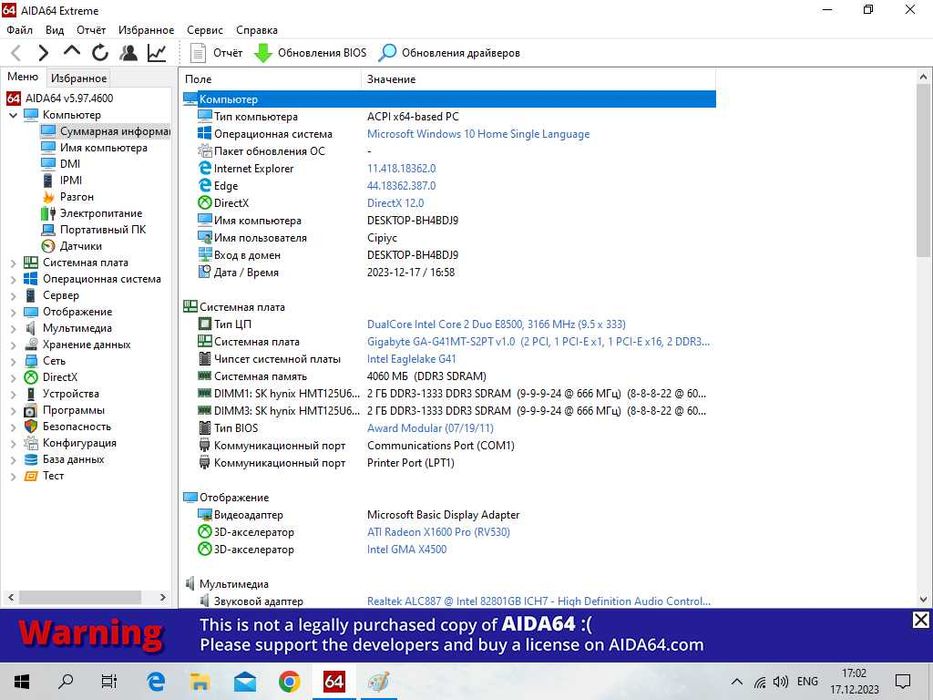Screen dimensions: 933x700
Task: Click sidebar horizontal scrollbar right arrow
Action: tap(163, 597)
